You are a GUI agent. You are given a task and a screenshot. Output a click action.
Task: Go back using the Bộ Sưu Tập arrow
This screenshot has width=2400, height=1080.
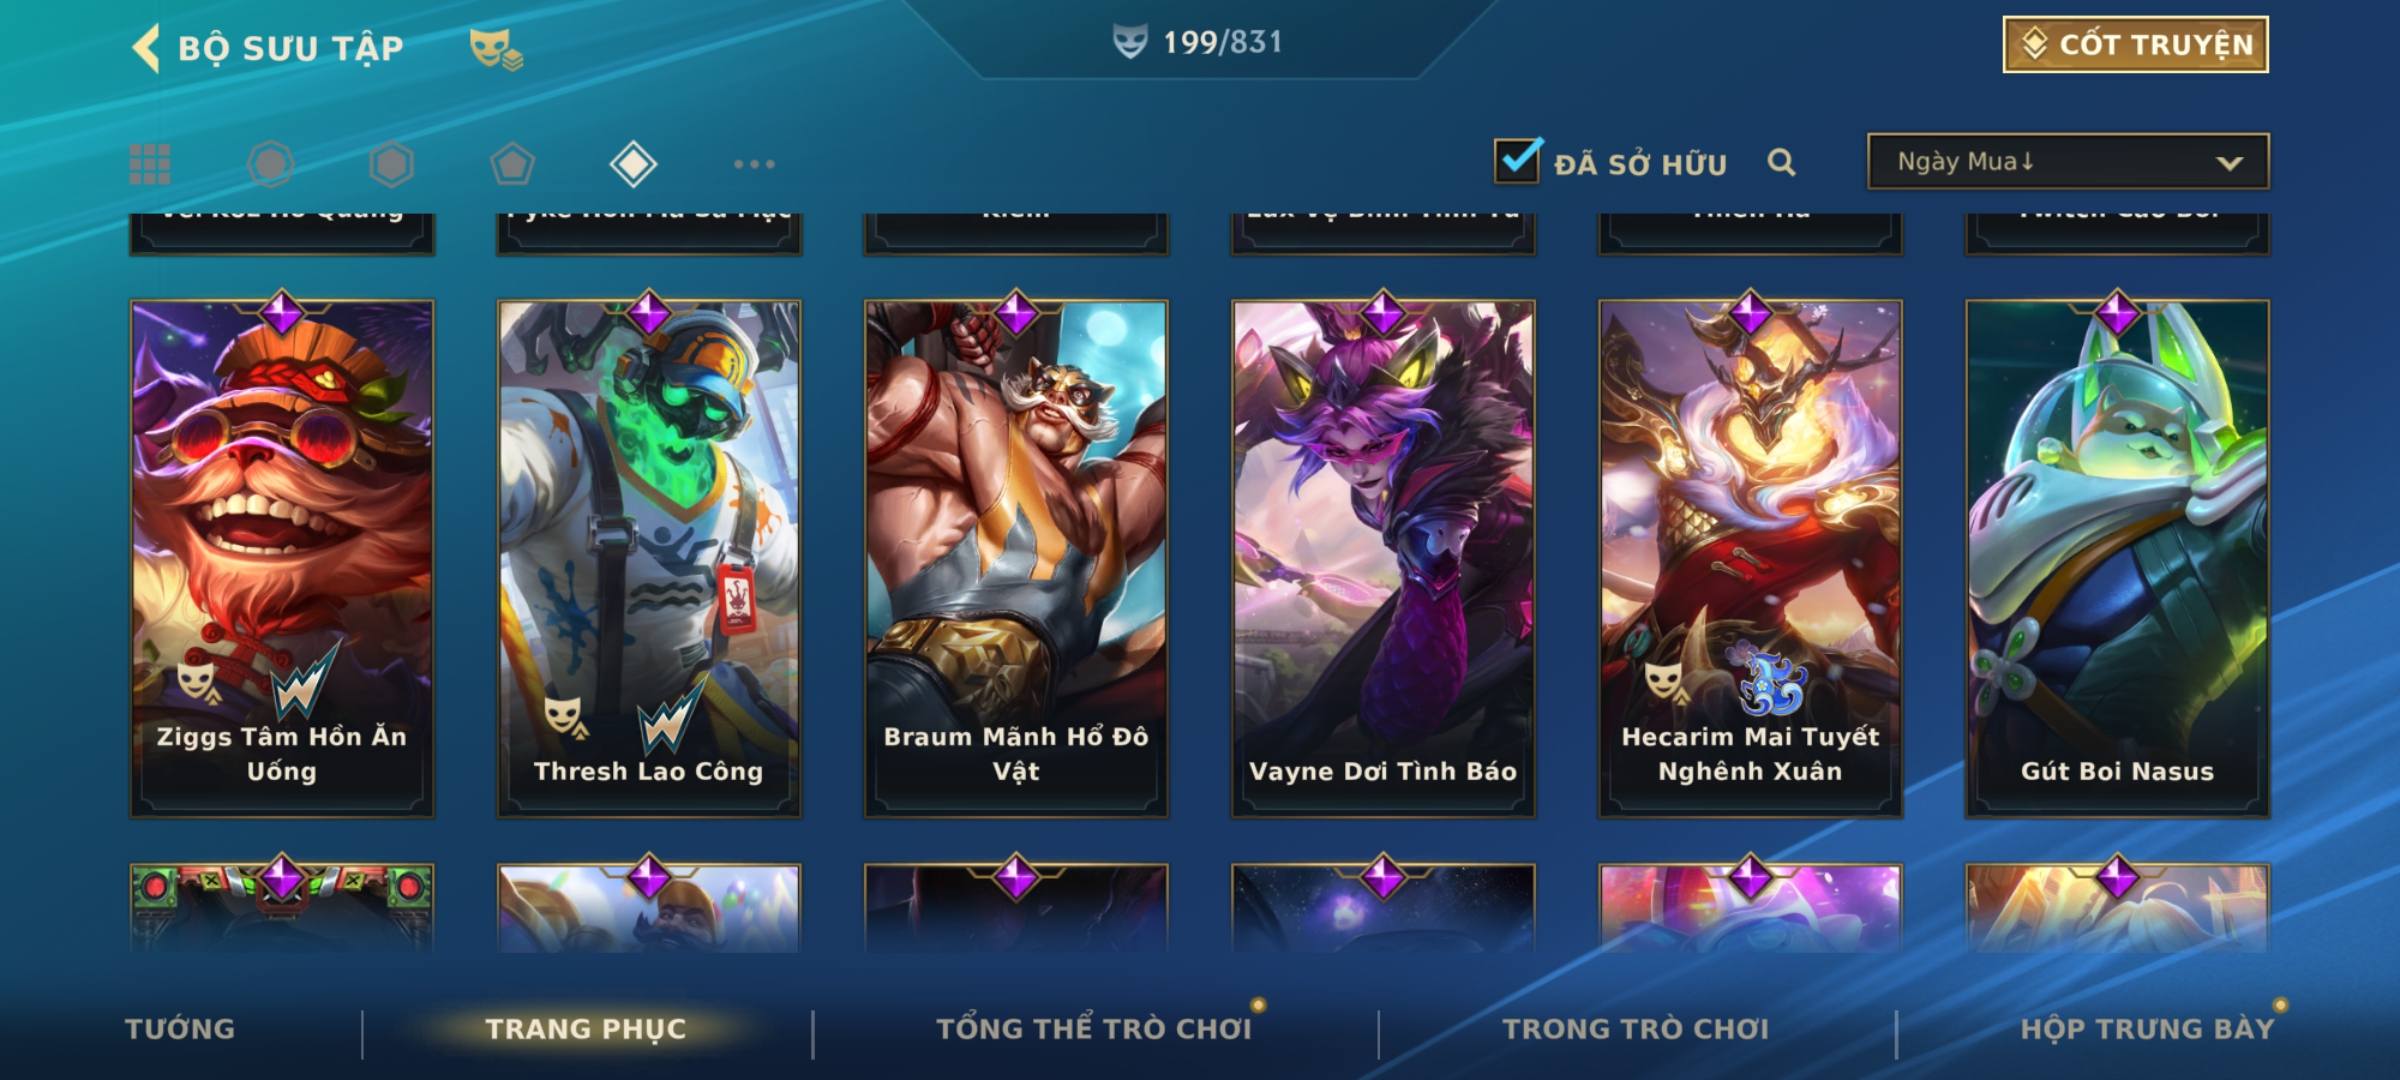coord(146,48)
